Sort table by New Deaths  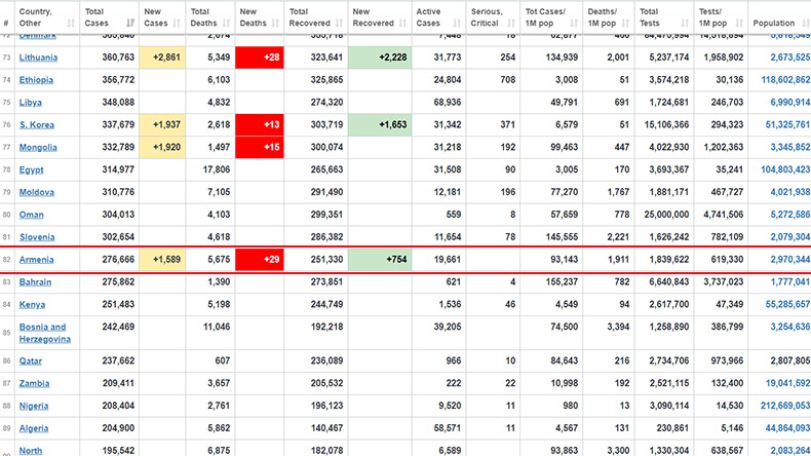(259, 17)
